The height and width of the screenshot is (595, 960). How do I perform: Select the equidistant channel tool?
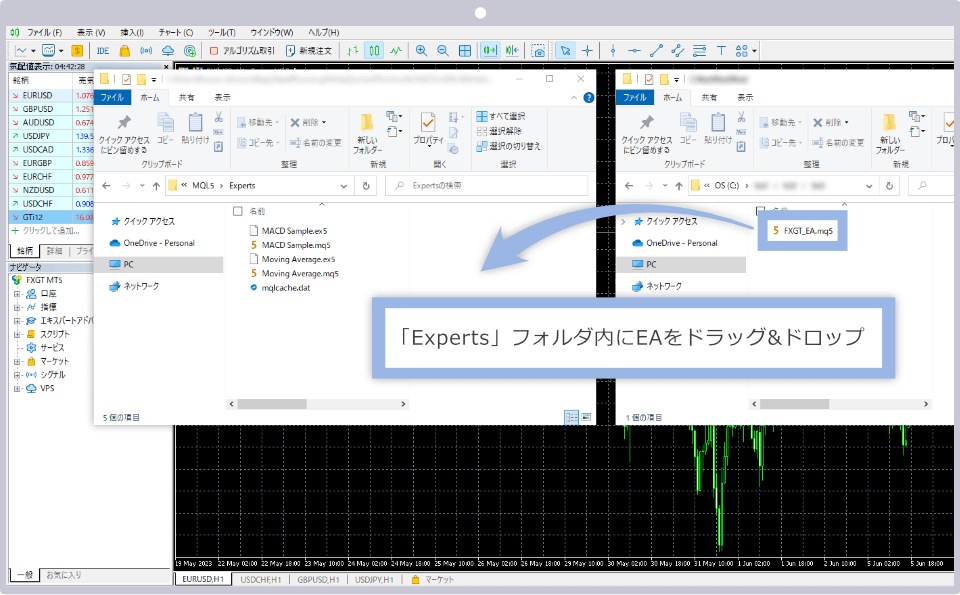[678, 51]
